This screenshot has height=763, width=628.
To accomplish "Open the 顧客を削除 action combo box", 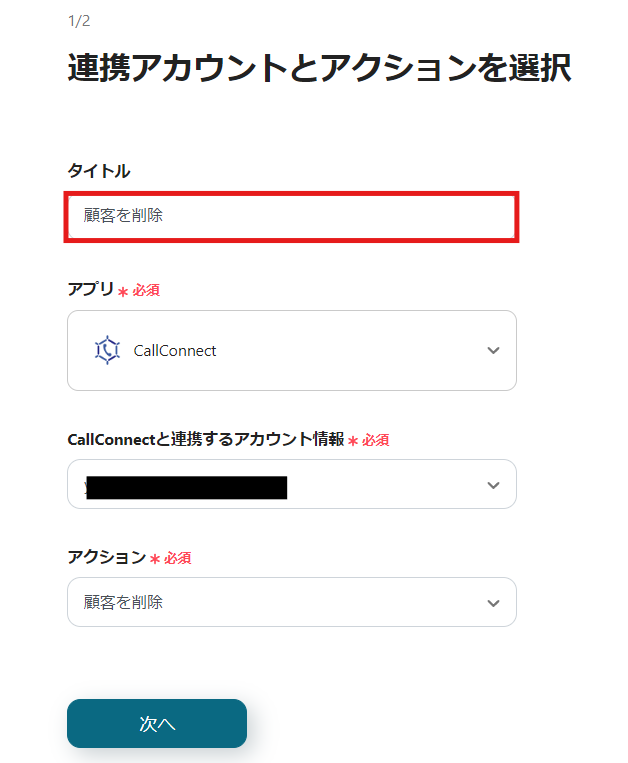I will (x=270, y=602).
